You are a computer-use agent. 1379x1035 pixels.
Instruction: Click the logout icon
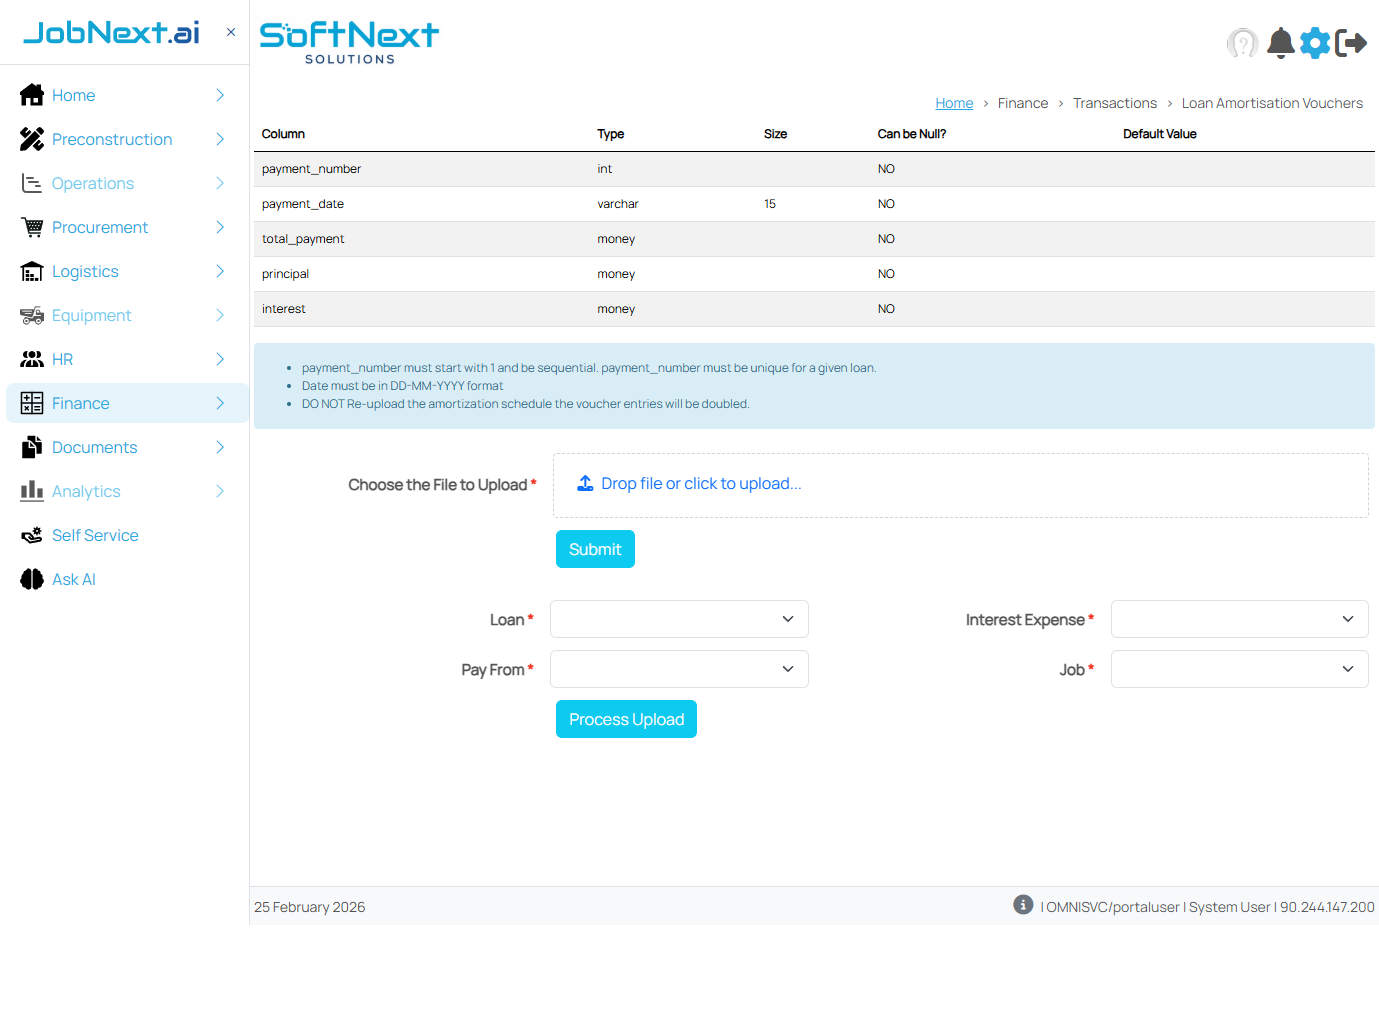(x=1353, y=43)
